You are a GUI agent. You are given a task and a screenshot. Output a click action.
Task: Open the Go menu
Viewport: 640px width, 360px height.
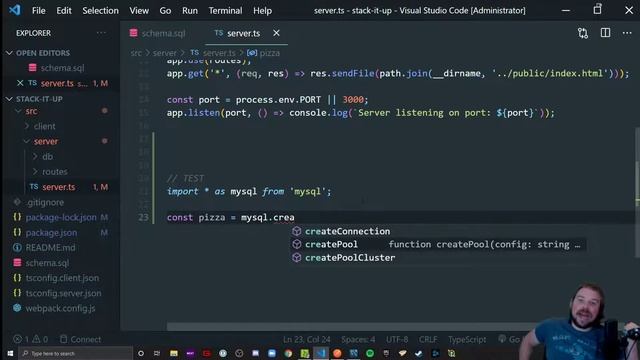tap(165, 11)
